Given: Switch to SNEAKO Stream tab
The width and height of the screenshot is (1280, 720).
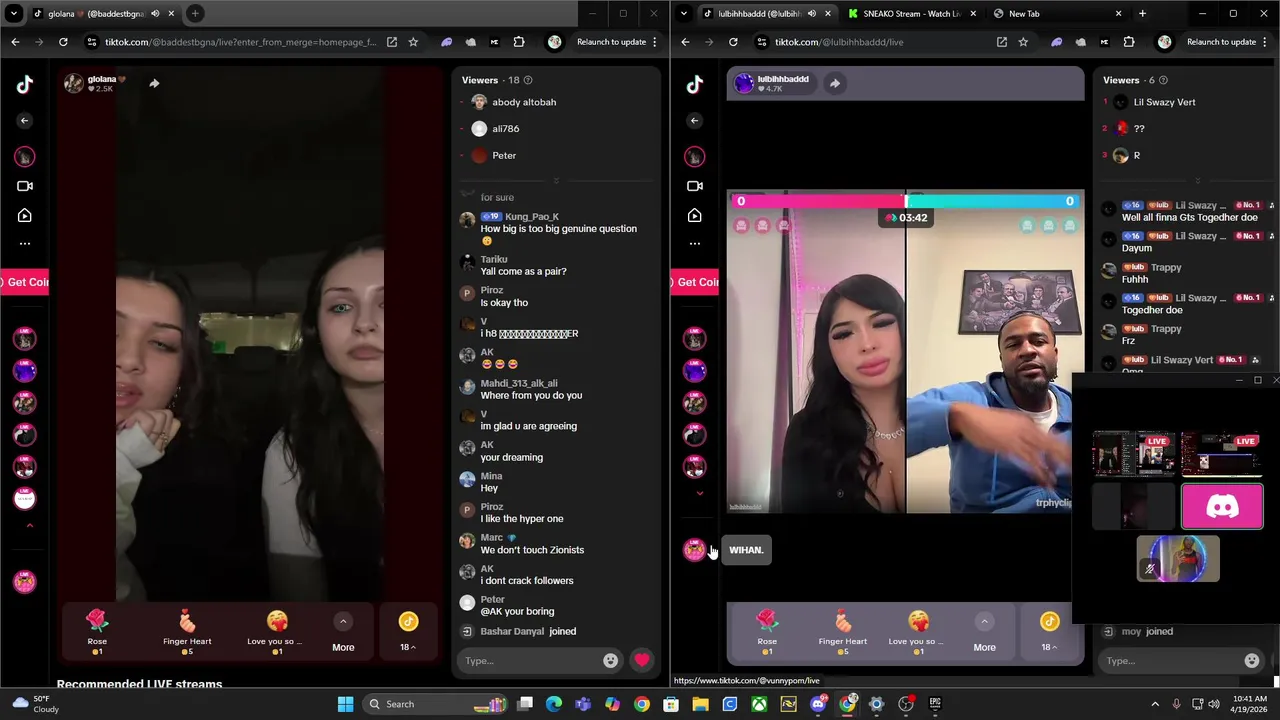Looking at the screenshot, I should [911, 14].
